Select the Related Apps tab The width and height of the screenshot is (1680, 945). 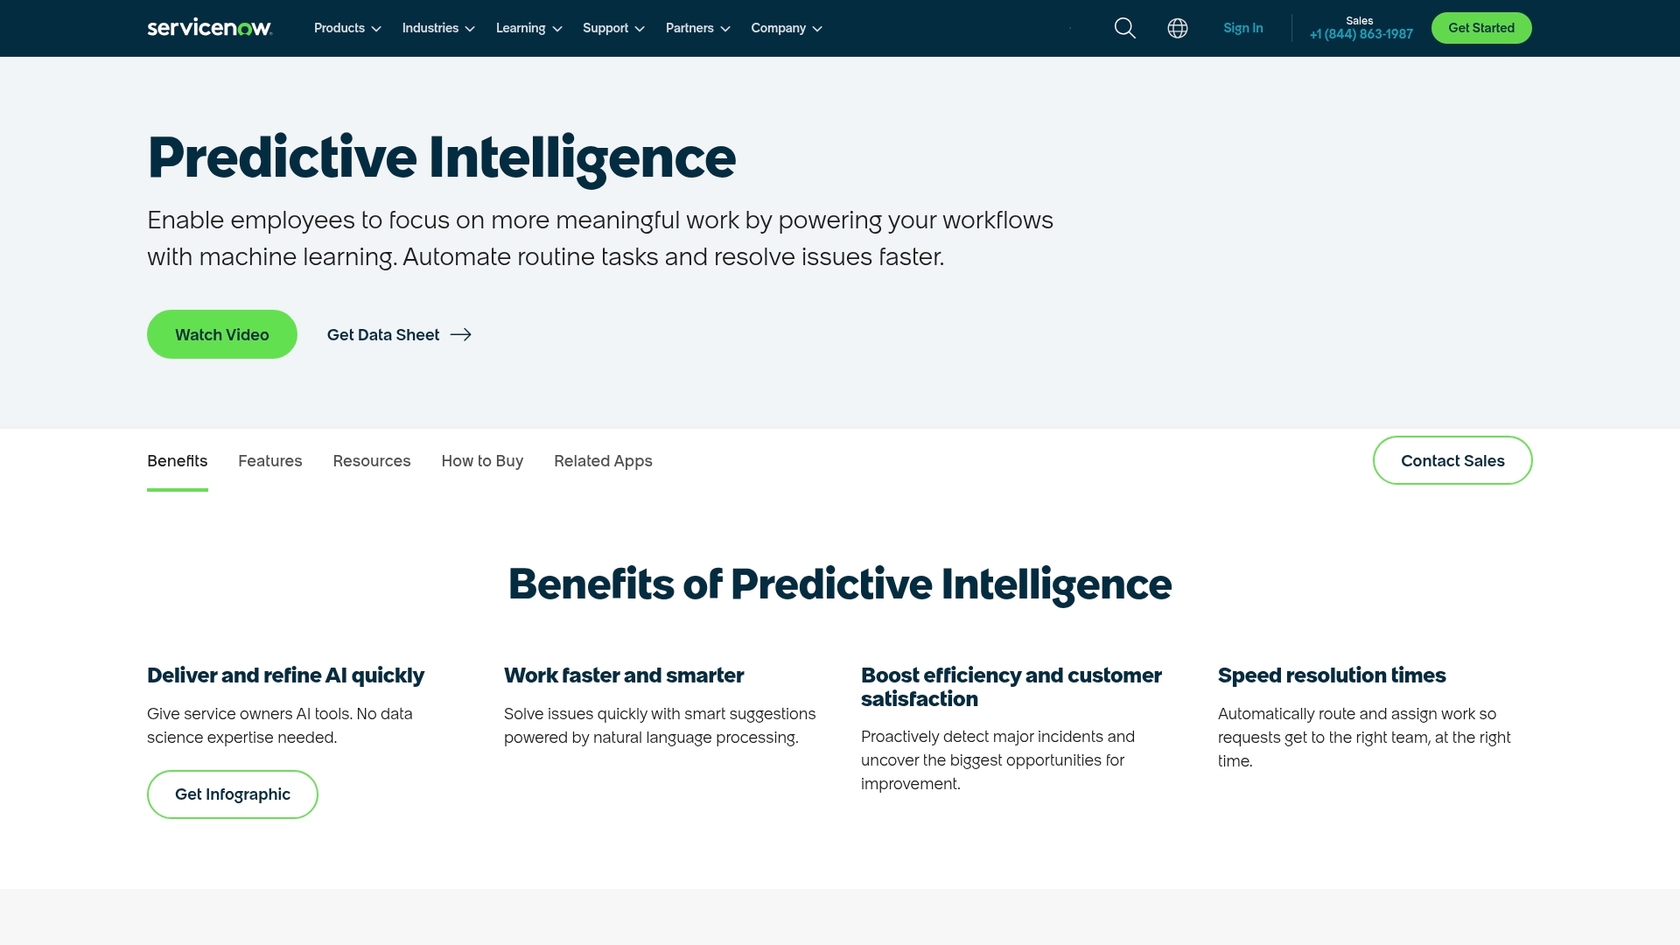point(603,461)
